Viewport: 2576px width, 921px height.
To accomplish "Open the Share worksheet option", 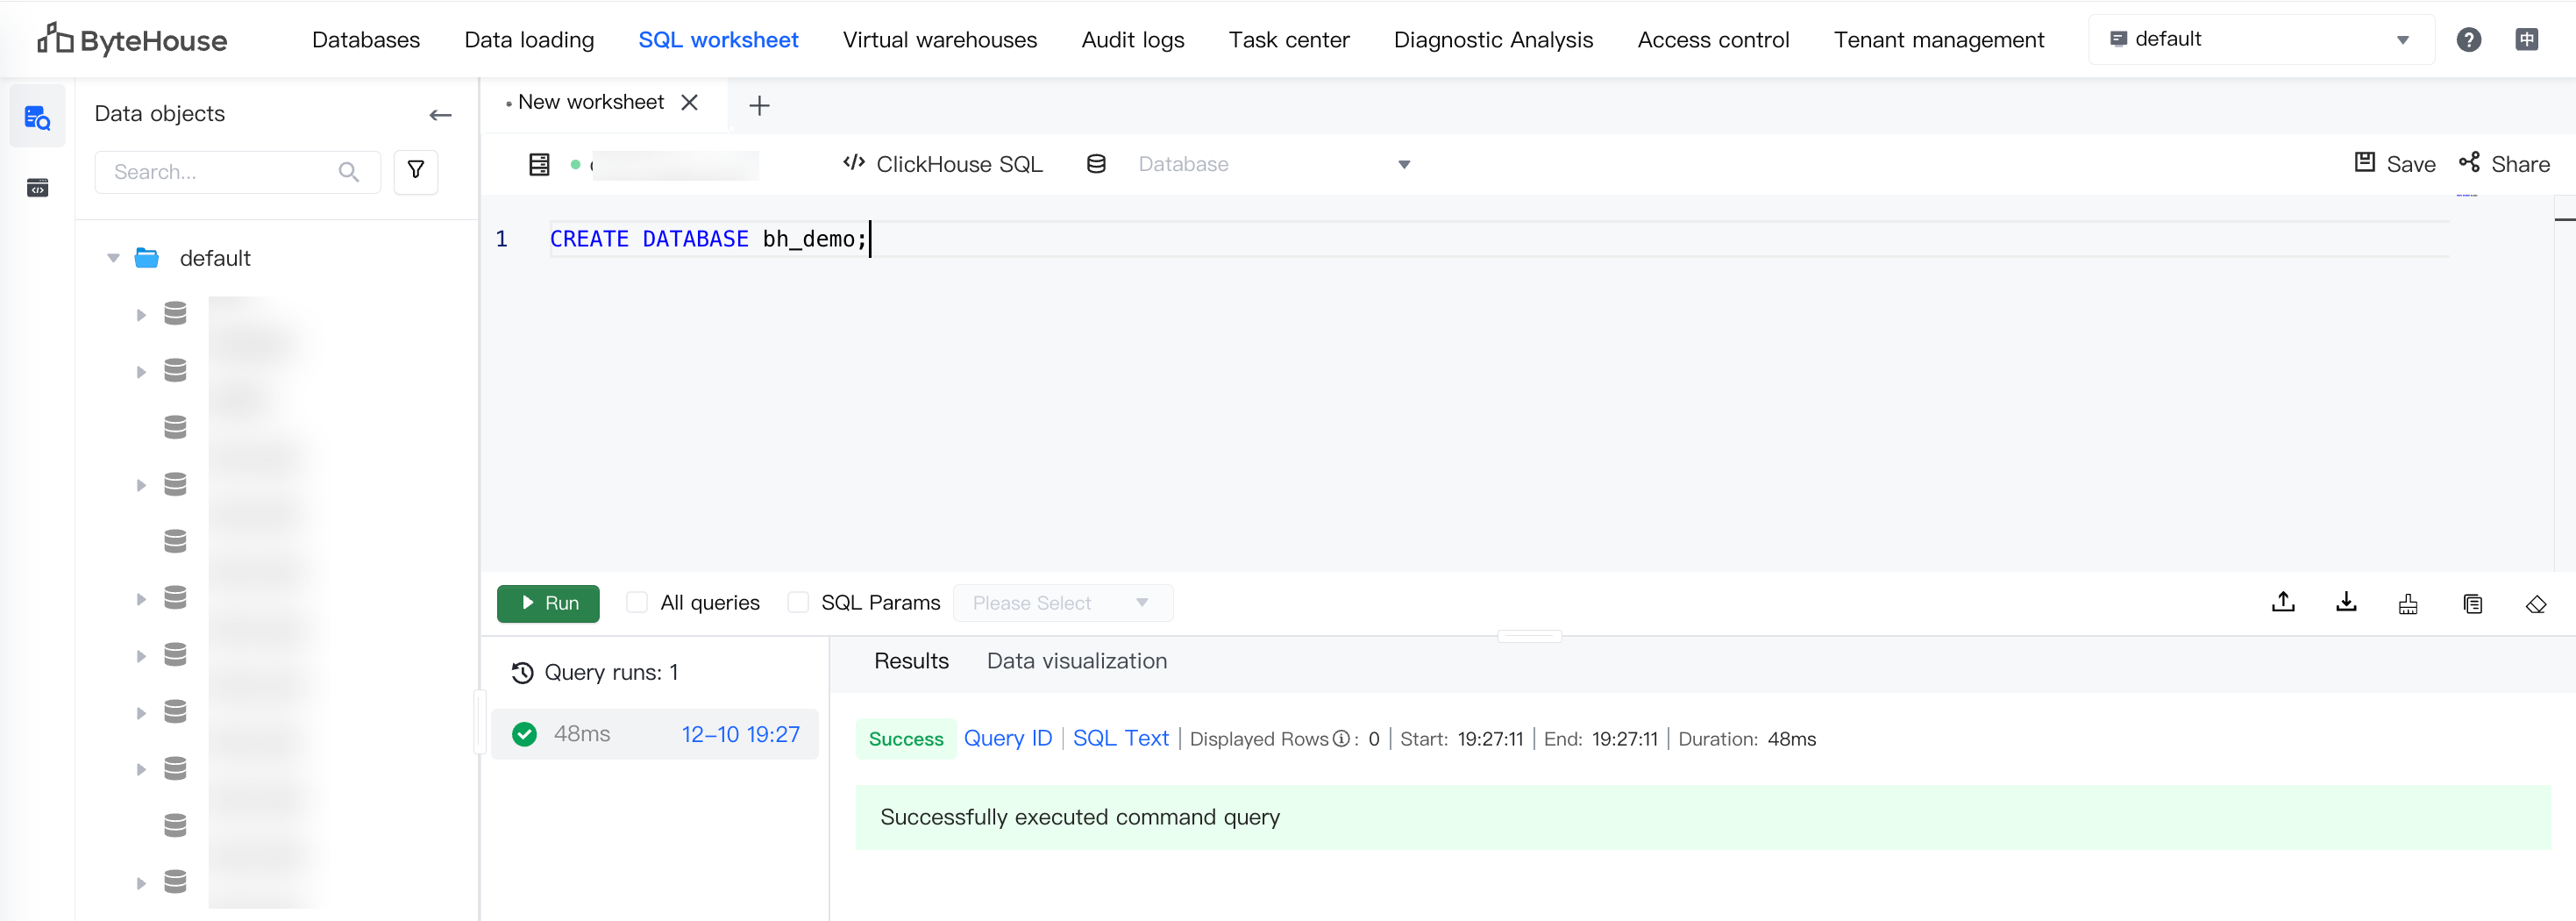I will pos(2505,164).
